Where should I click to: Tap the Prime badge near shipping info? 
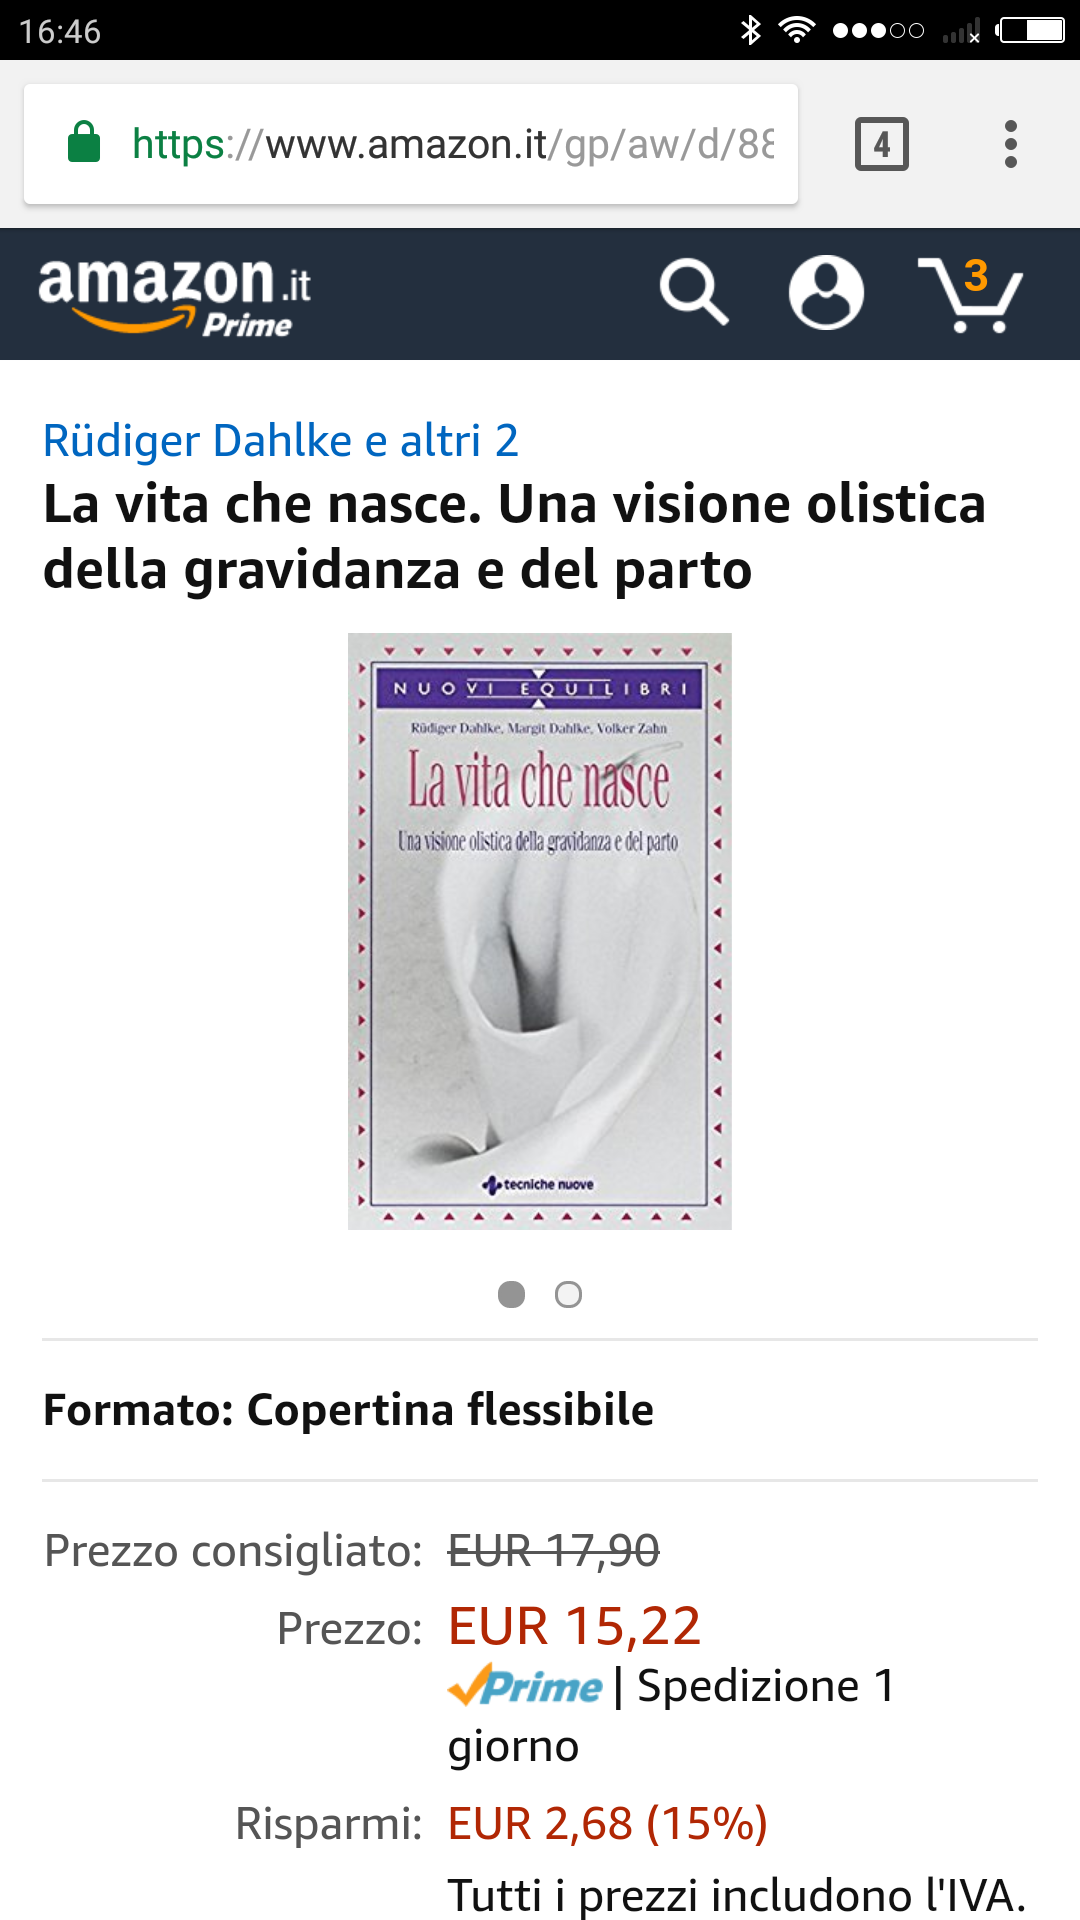pos(525,1686)
